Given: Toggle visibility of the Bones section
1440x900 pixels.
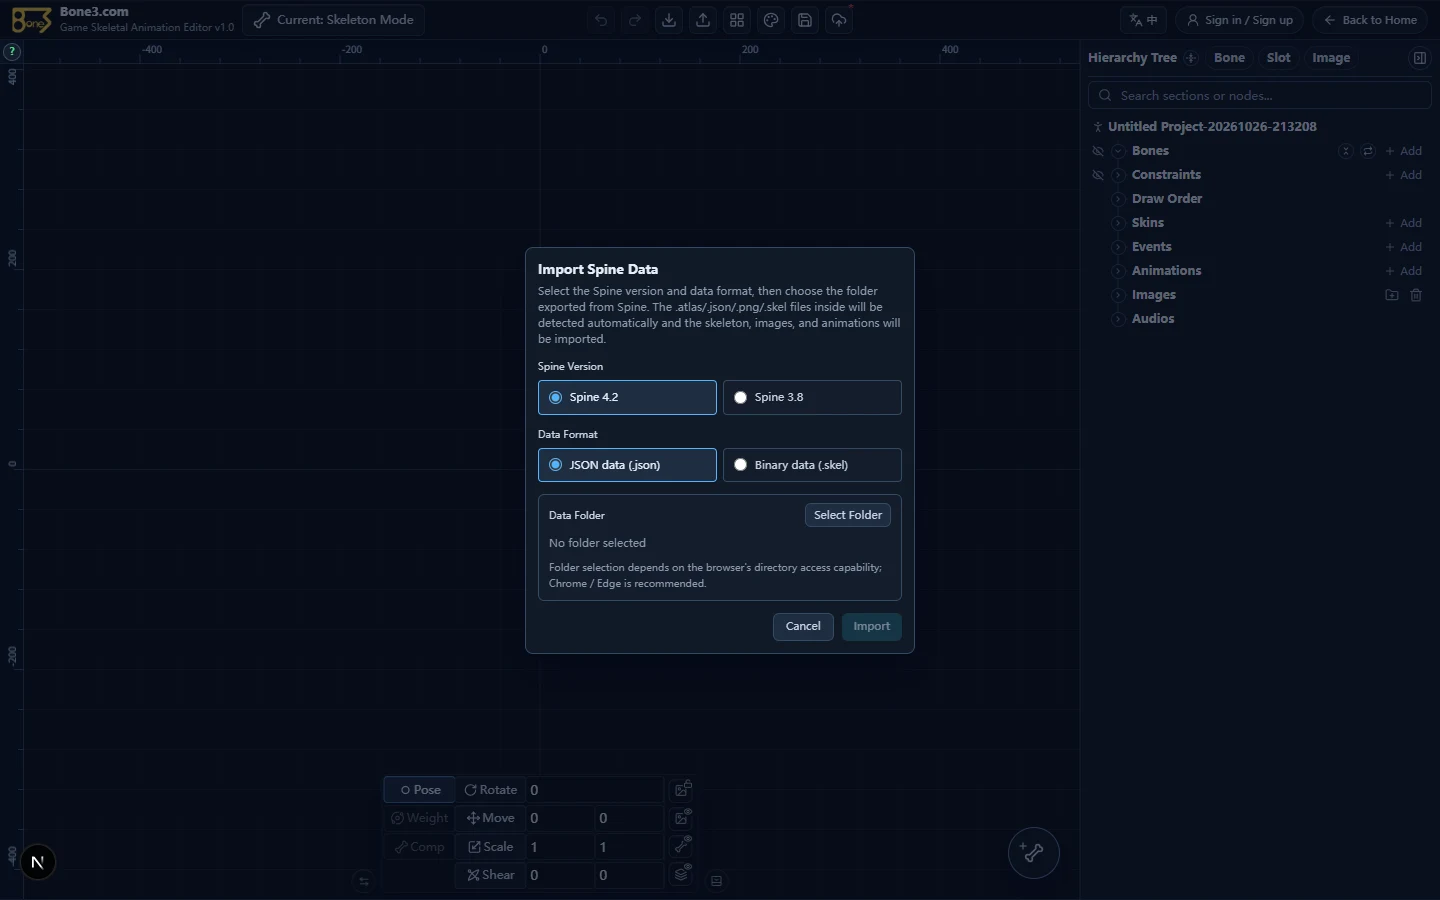Looking at the screenshot, I should [x=1098, y=151].
